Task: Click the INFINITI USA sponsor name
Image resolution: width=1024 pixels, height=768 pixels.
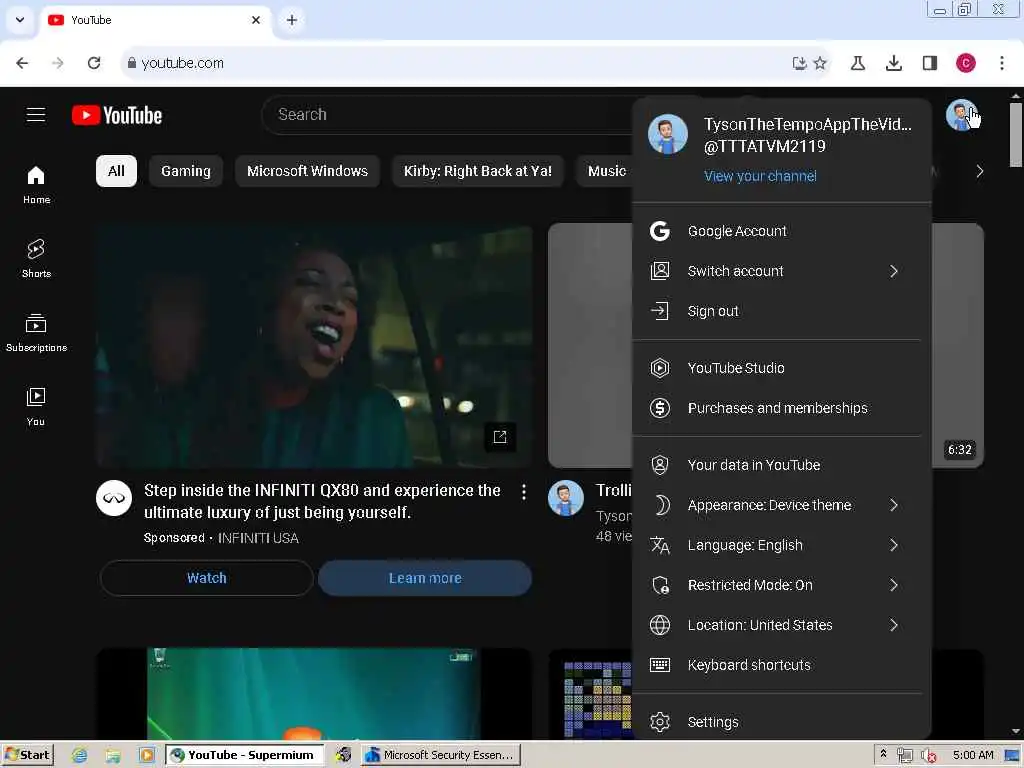Action: coord(258,538)
